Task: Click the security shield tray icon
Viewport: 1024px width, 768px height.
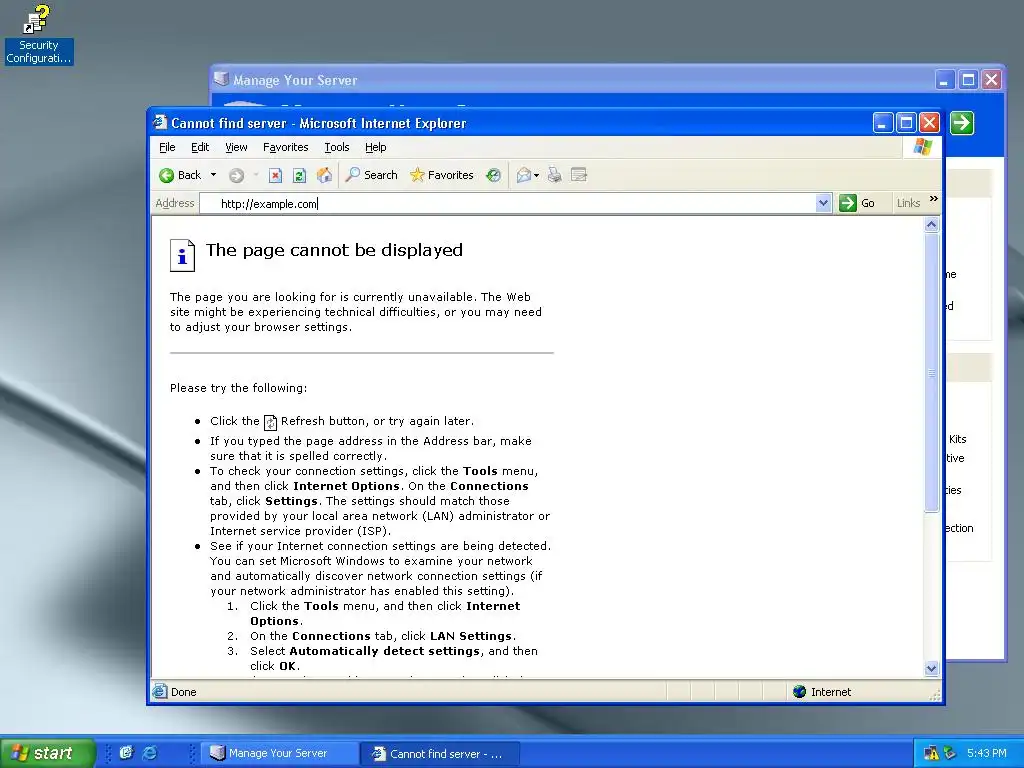Action: click(950, 753)
